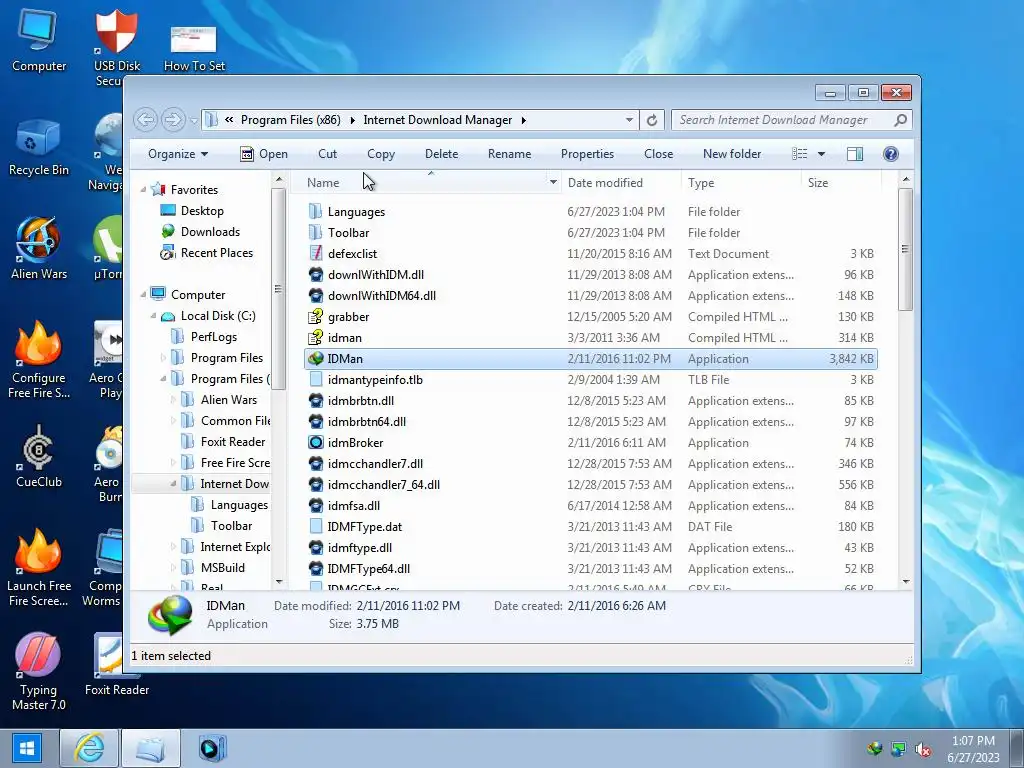The height and width of the screenshot is (768, 1024).
Task: Open the Organize dropdown menu
Action: click(x=178, y=153)
